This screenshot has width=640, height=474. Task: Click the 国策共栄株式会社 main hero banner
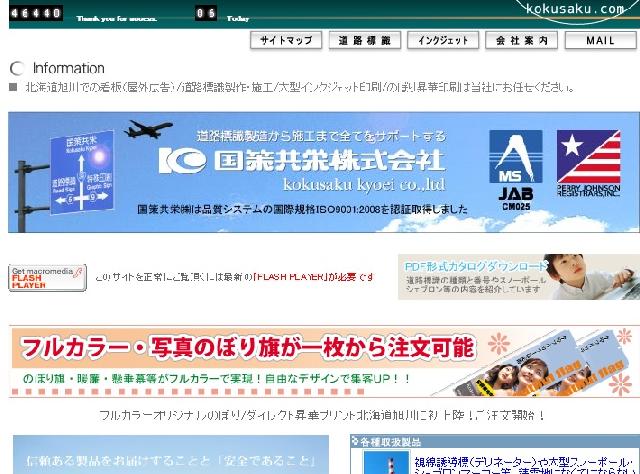click(323, 172)
